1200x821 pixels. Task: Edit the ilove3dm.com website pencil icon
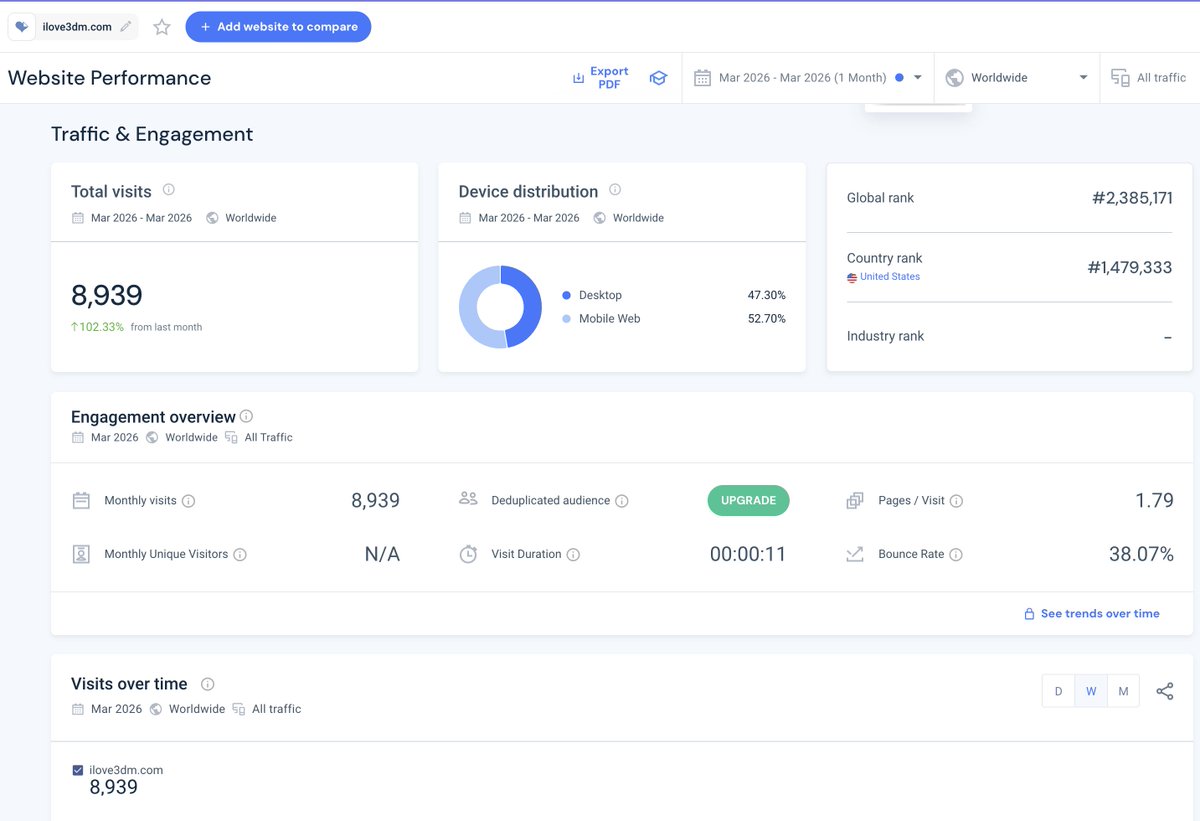[x=125, y=27]
